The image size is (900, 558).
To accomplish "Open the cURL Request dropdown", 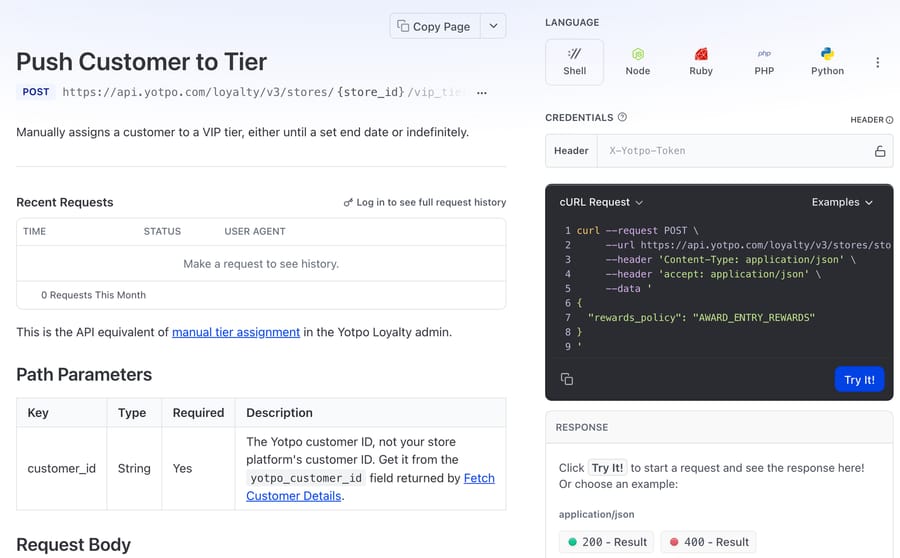I will tap(601, 202).
